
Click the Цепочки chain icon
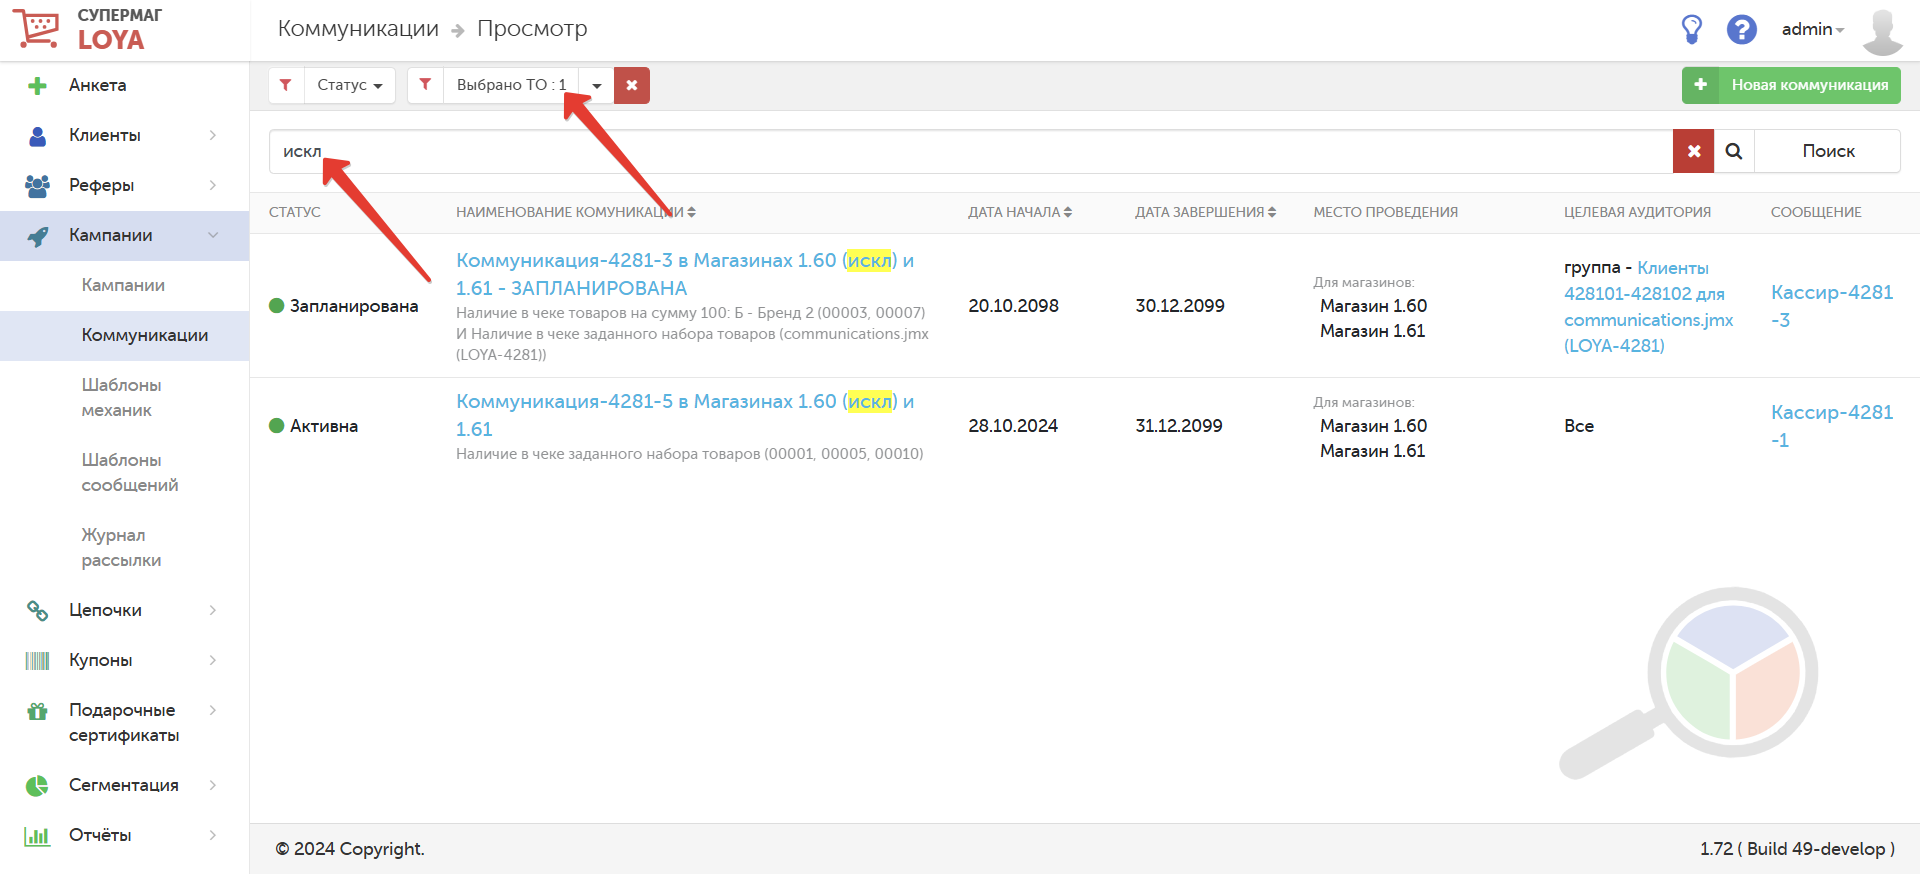click(x=37, y=611)
